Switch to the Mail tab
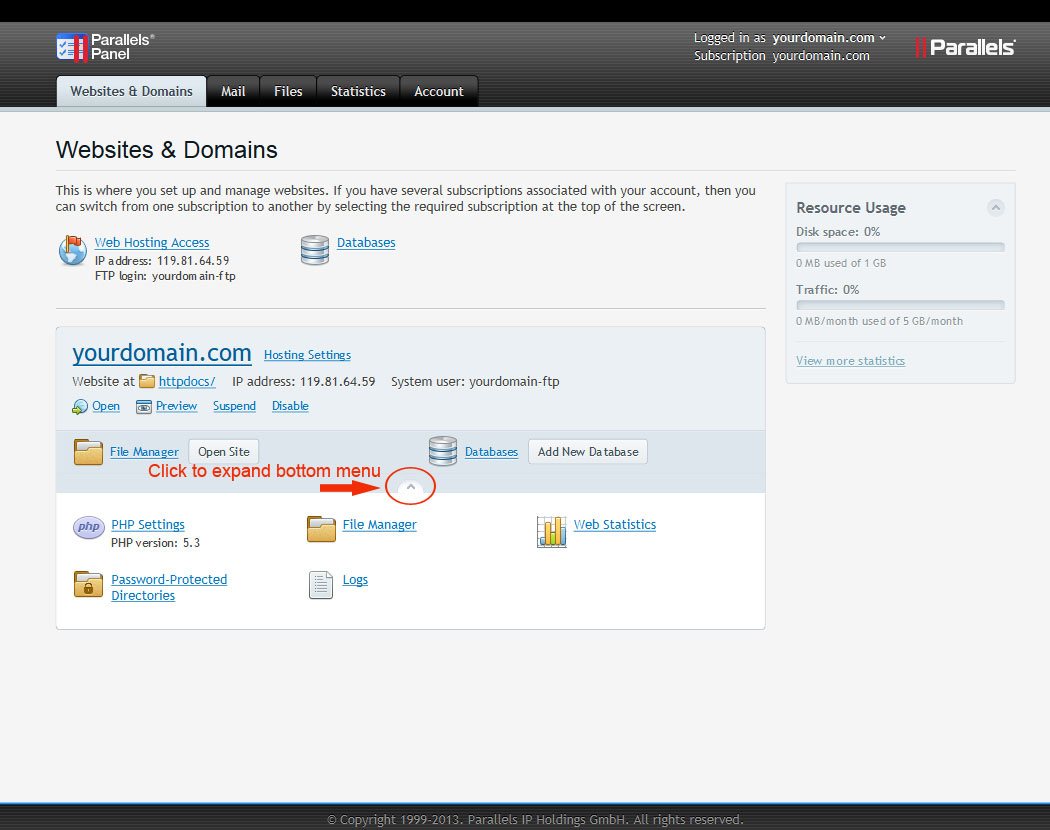The width and height of the screenshot is (1050, 830). pyautogui.click(x=233, y=91)
